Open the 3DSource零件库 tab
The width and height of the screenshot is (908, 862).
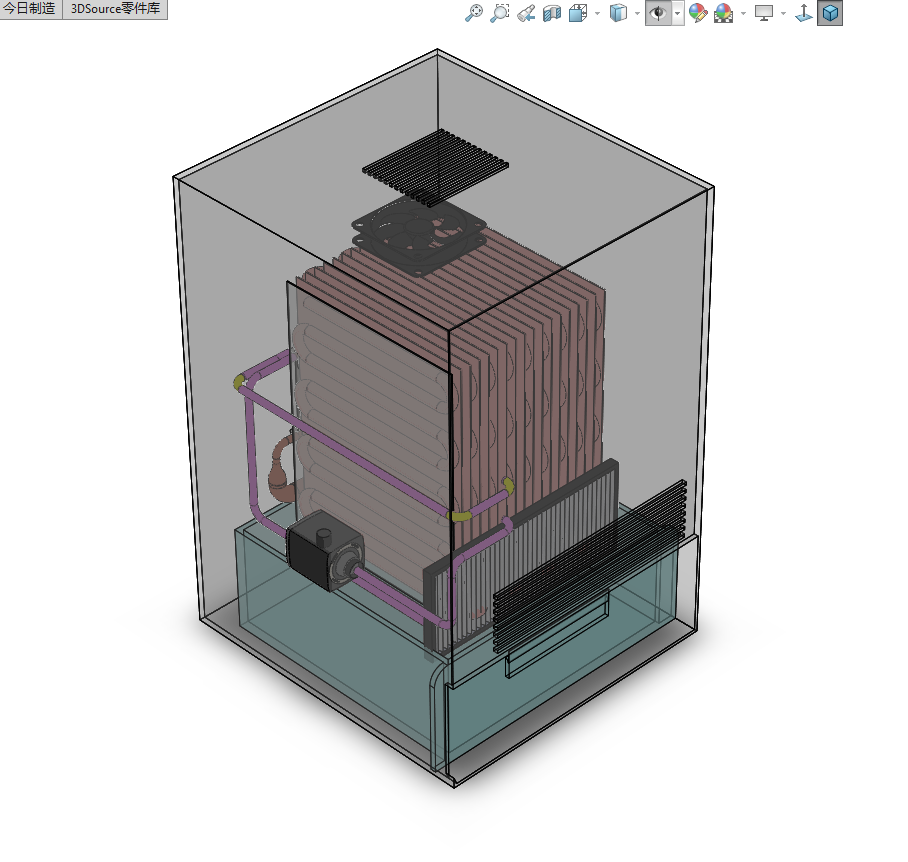pos(115,9)
